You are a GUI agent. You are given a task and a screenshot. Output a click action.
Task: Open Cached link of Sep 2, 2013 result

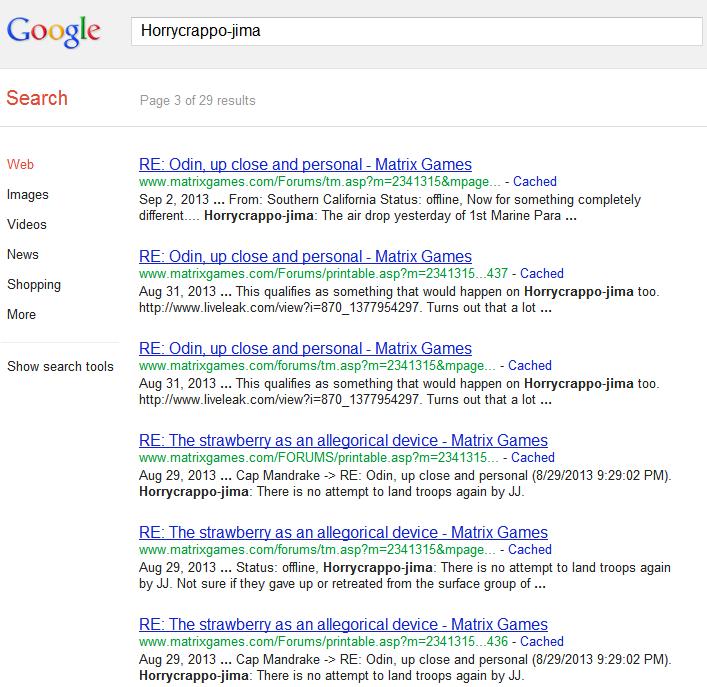coord(535,181)
